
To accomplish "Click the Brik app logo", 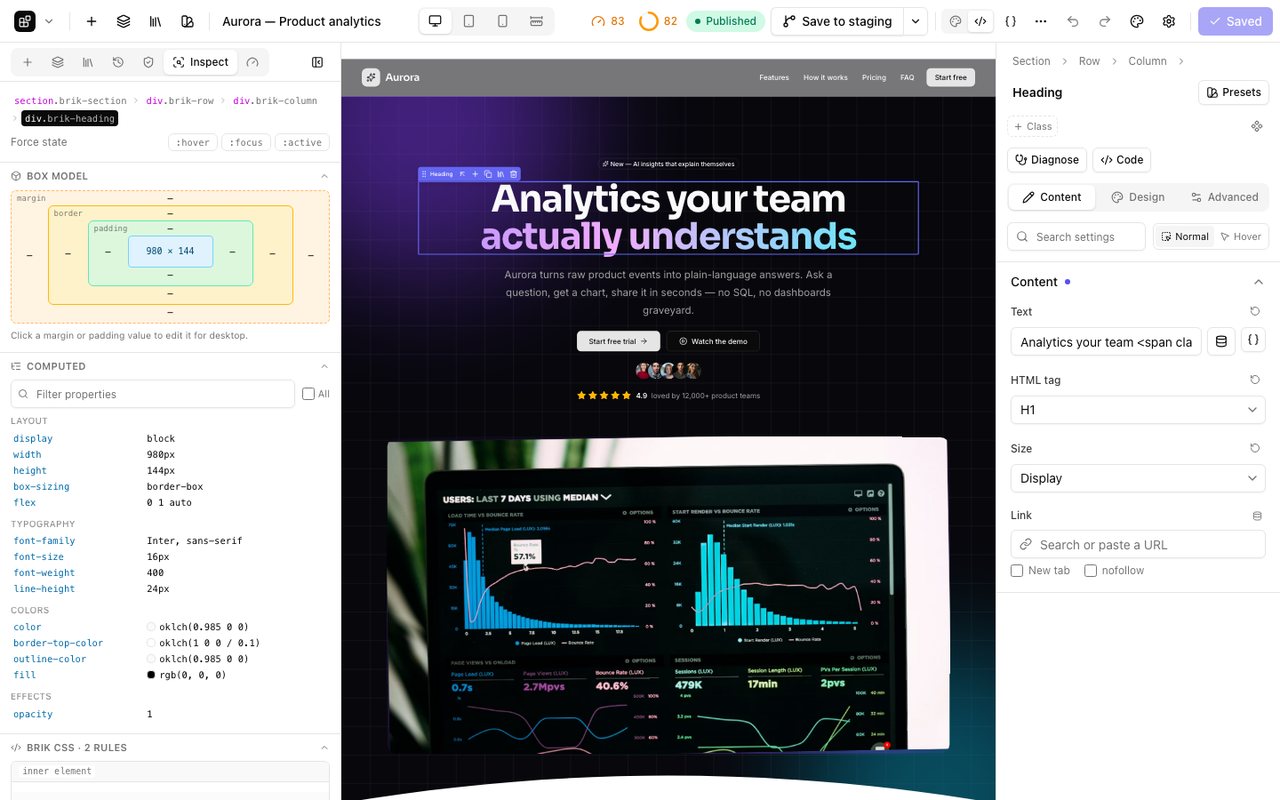I will [x=25, y=21].
